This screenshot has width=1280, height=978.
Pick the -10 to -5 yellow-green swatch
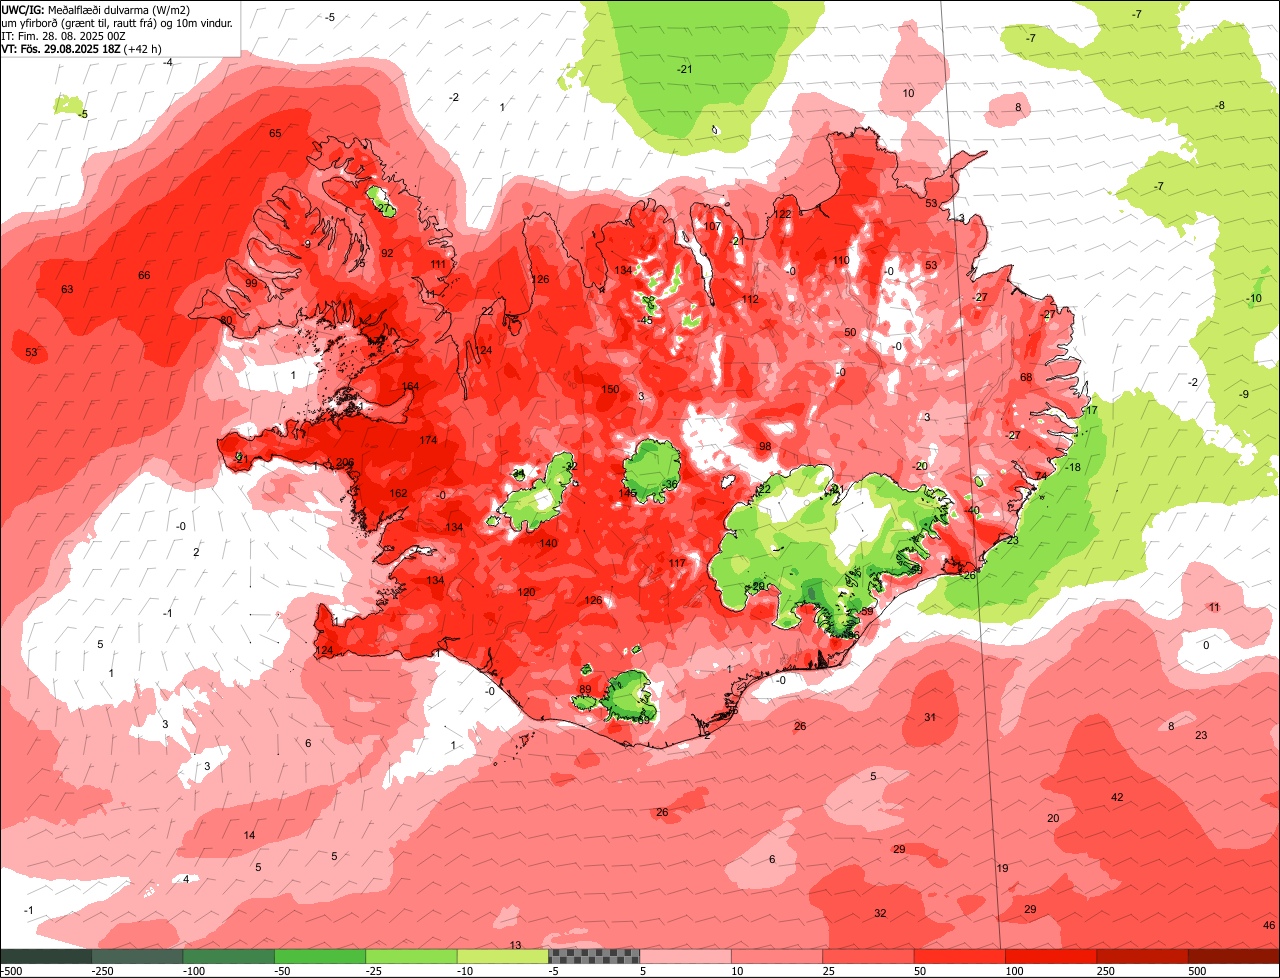pyautogui.click(x=502, y=956)
